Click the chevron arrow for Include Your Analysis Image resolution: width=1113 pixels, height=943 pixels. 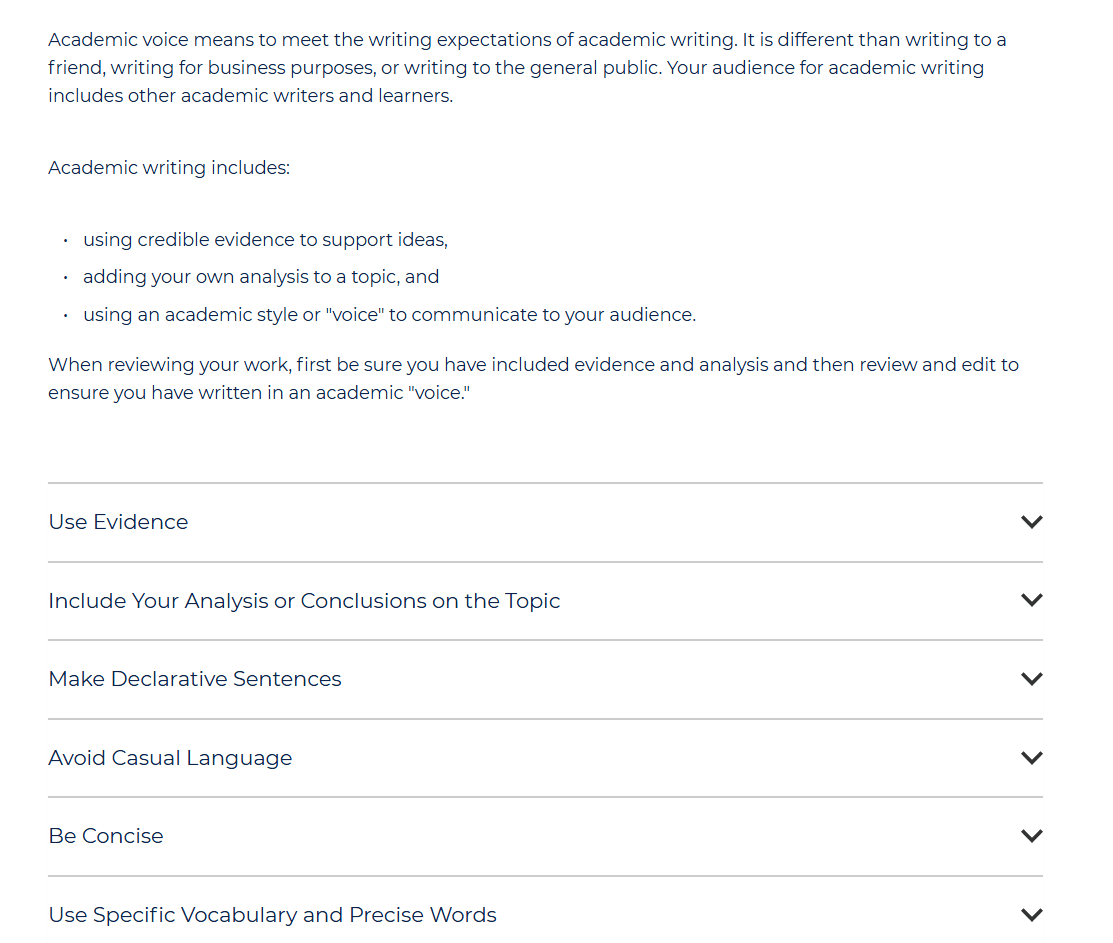point(1031,600)
